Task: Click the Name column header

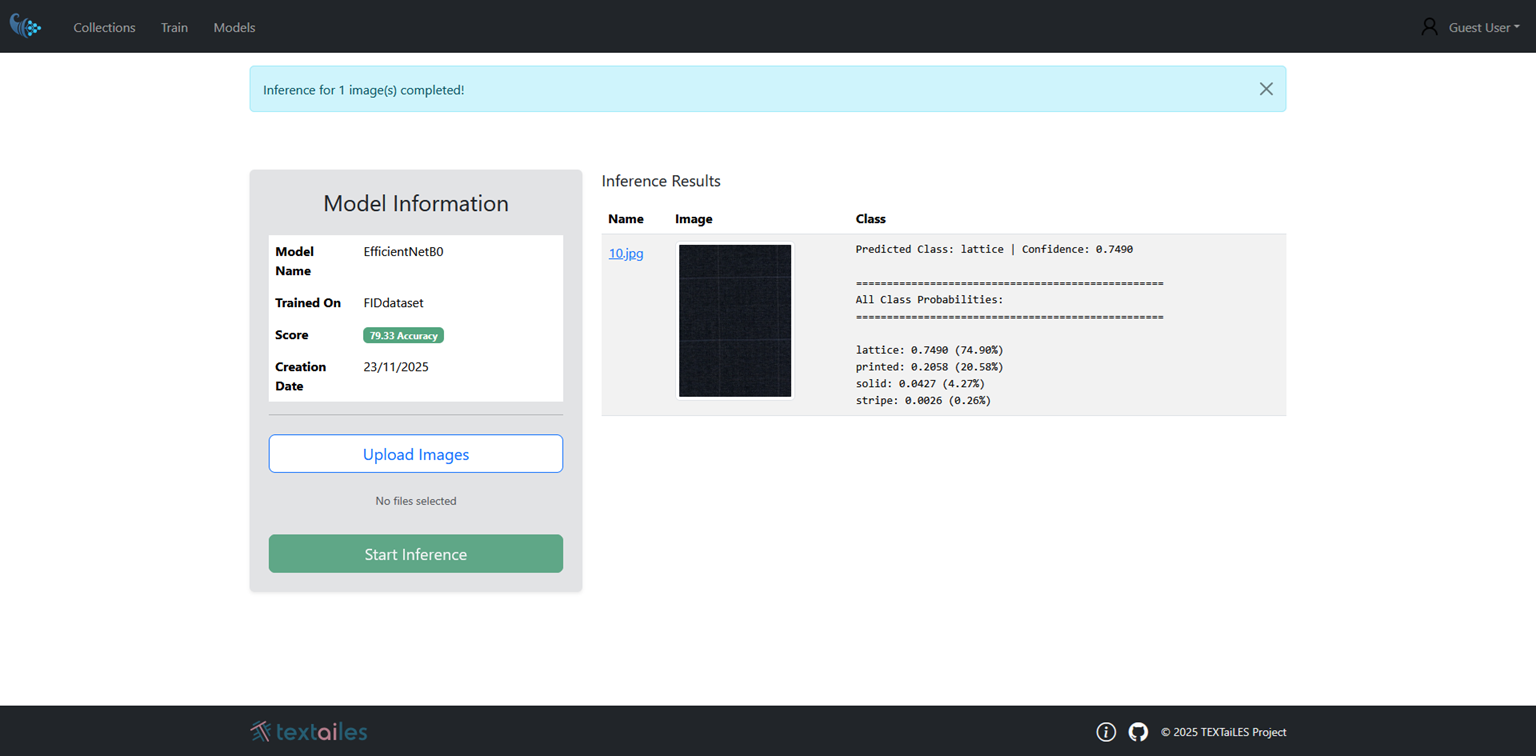Action: [x=626, y=219]
